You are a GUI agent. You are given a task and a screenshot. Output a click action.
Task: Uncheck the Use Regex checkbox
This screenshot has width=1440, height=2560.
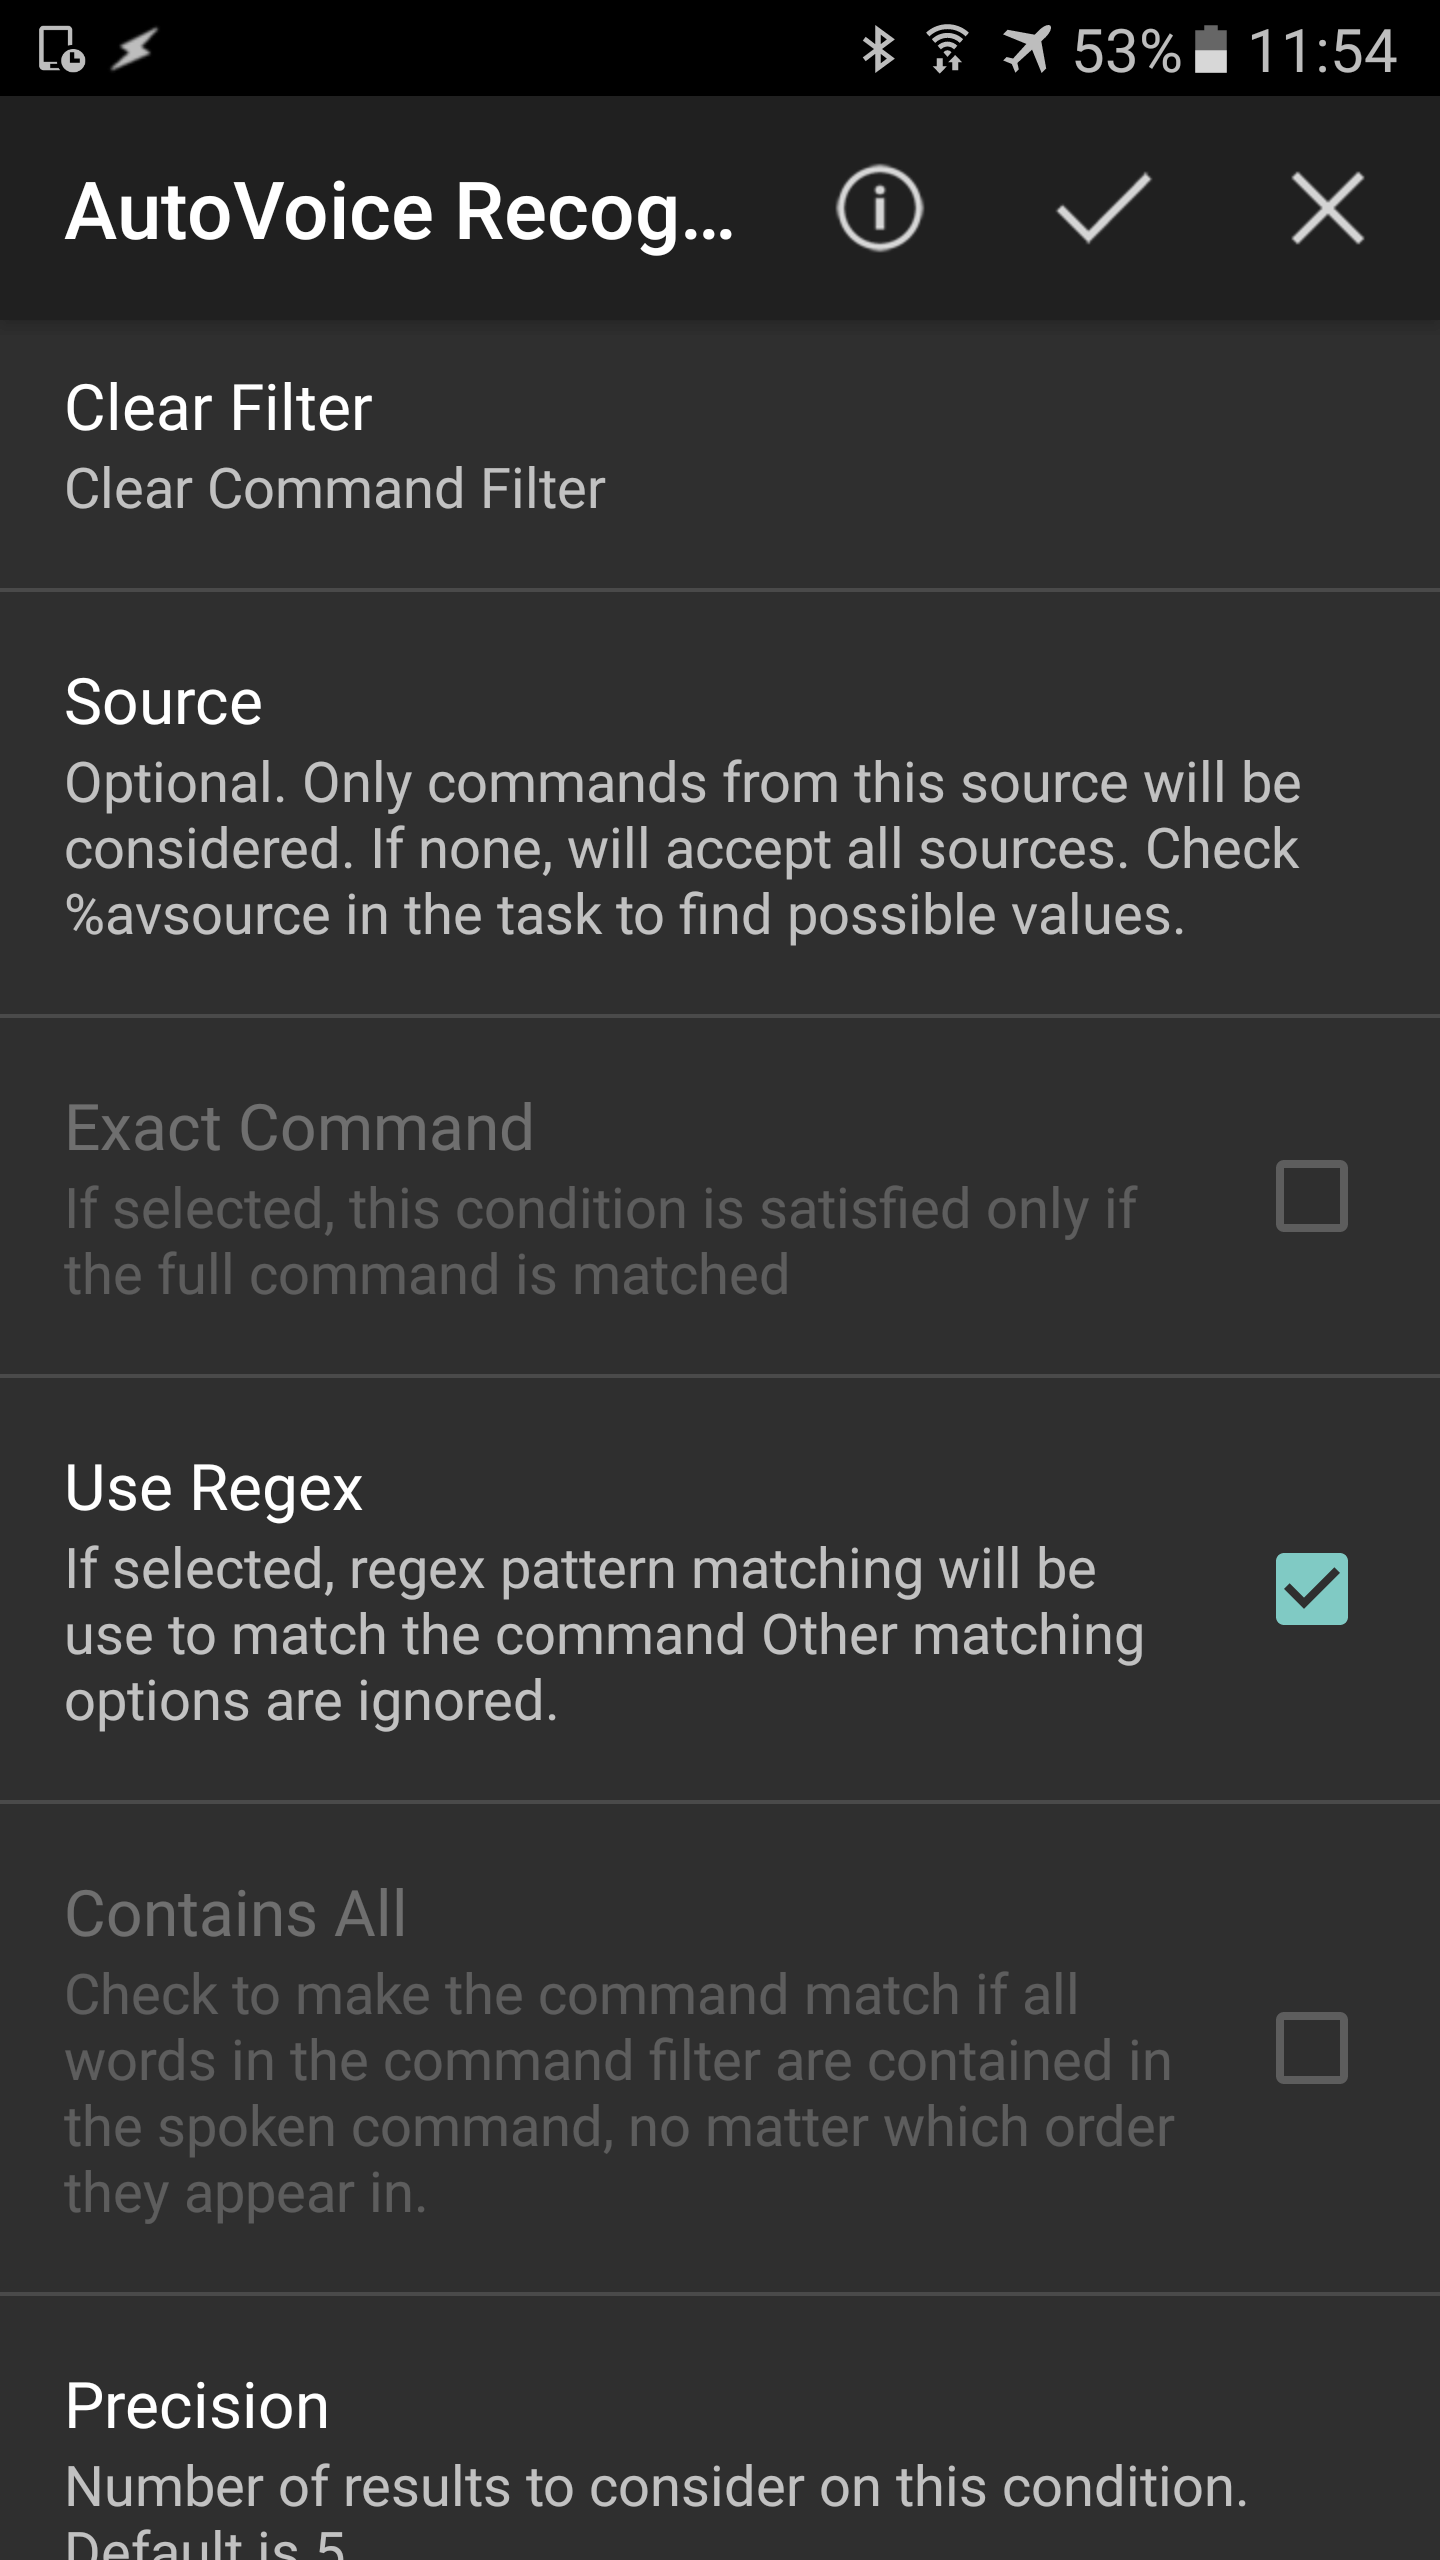[1311, 1589]
